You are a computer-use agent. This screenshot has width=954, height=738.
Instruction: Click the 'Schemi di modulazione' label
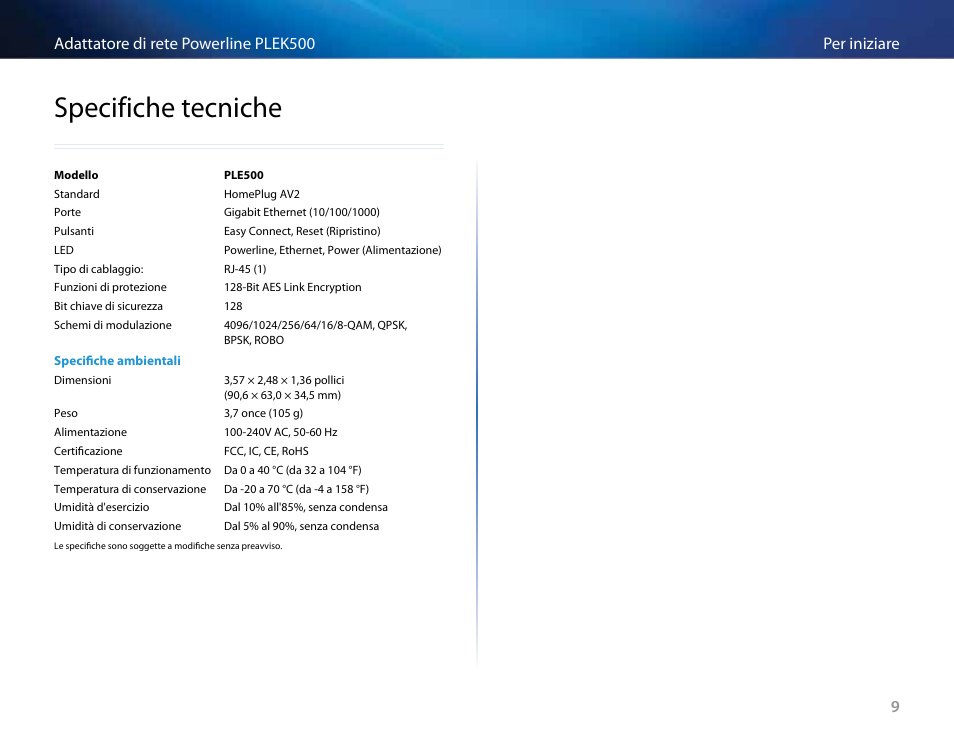(113, 325)
